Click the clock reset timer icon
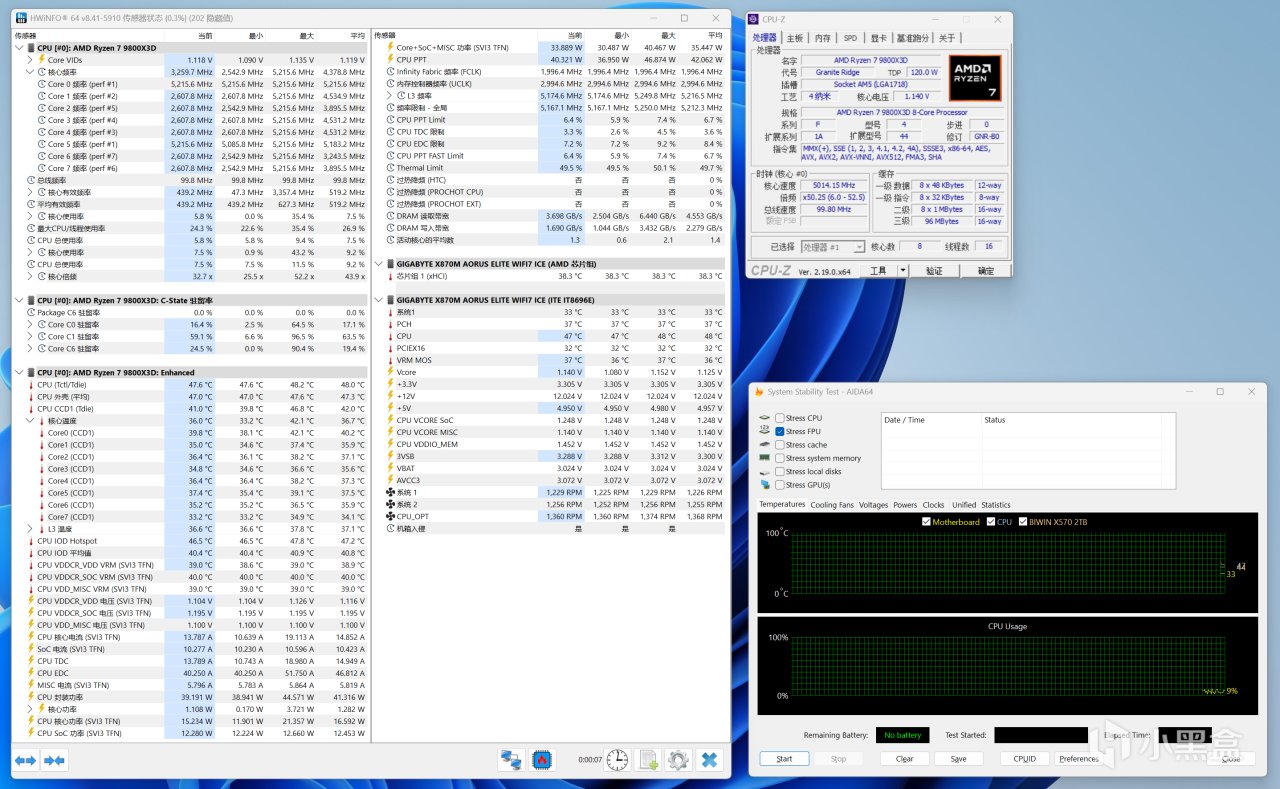1280x789 pixels. click(x=617, y=760)
